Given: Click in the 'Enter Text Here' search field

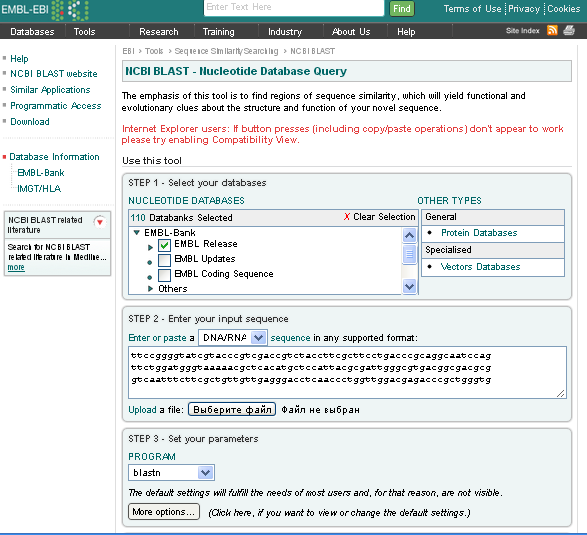Looking at the screenshot, I should click(294, 8).
